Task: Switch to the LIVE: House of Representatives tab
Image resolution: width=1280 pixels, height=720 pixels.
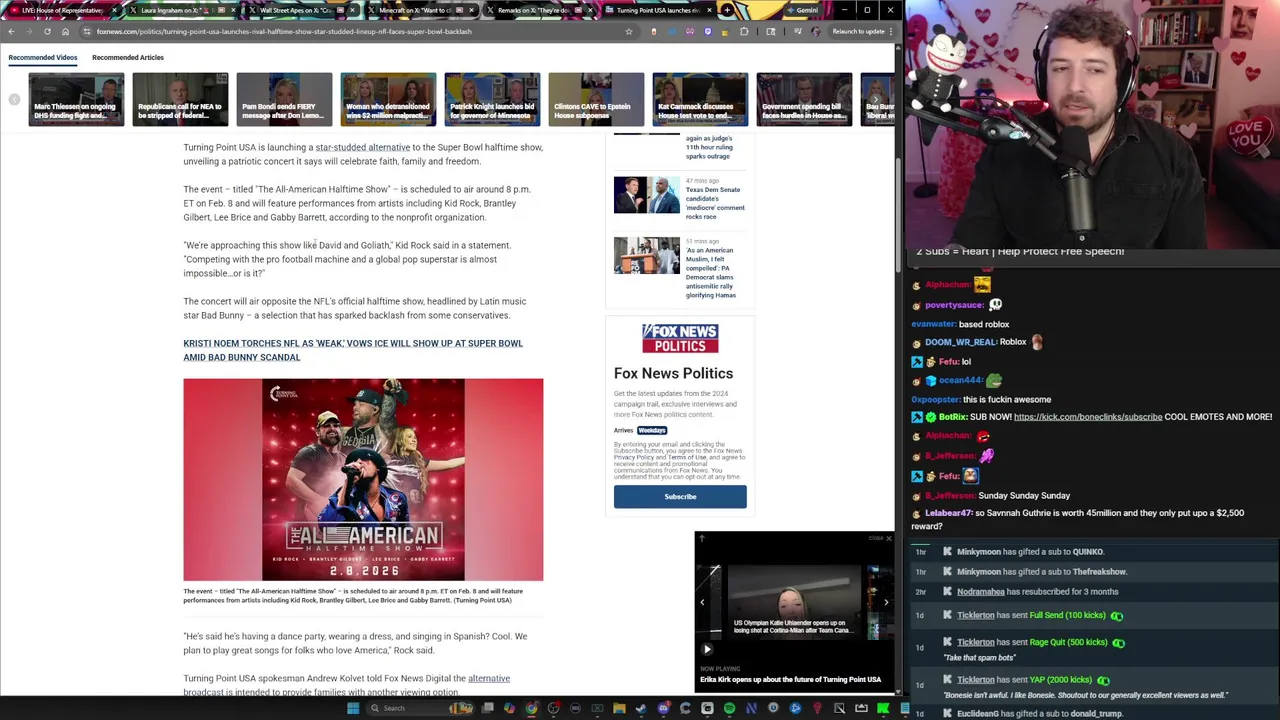Action: click(60, 10)
